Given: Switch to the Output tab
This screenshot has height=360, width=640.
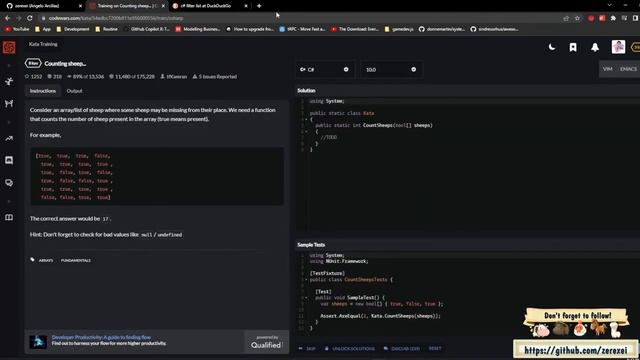Looking at the screenshot, I should tap(74, 91).
